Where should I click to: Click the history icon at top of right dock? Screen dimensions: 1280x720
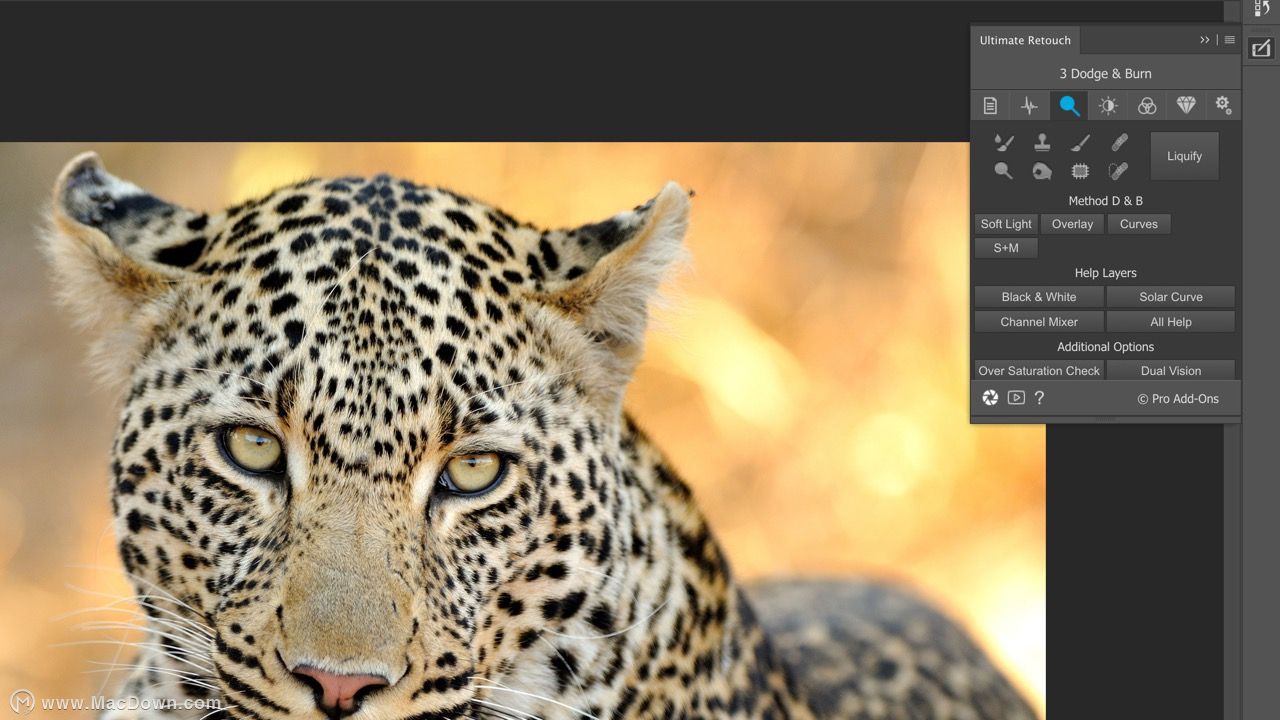(x=1261, y=8)
